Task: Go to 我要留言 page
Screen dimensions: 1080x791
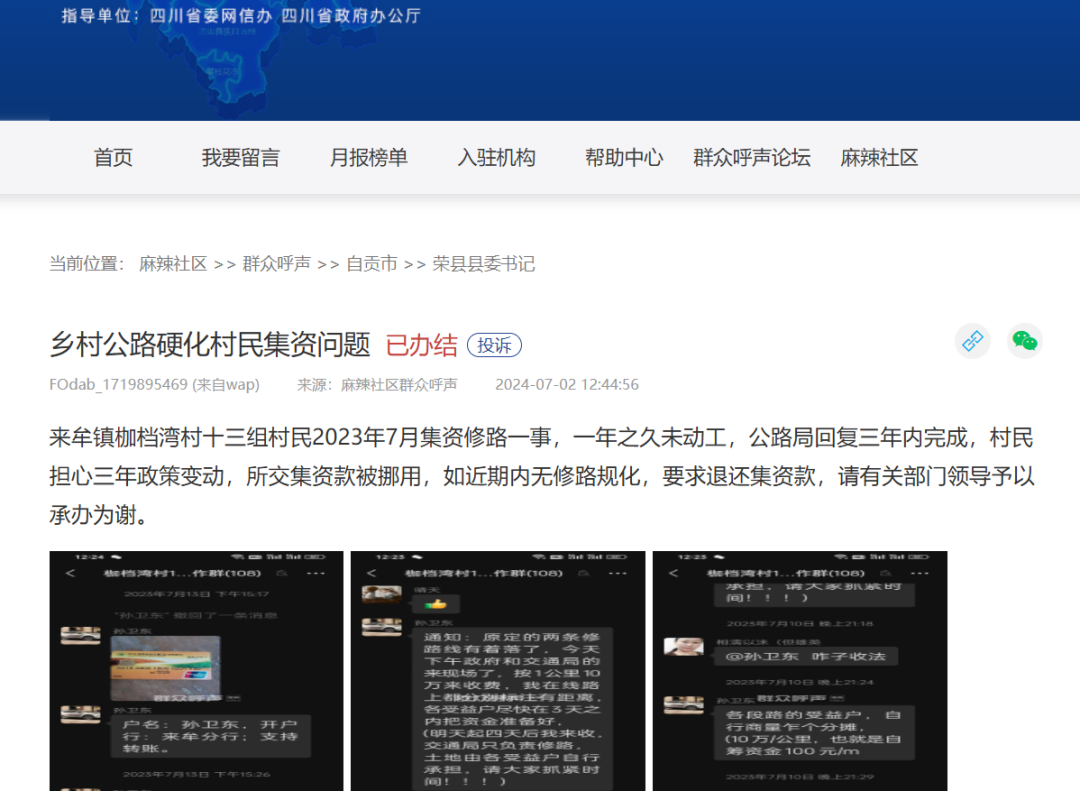Action: pyautogui.click(x=240, y=158)
